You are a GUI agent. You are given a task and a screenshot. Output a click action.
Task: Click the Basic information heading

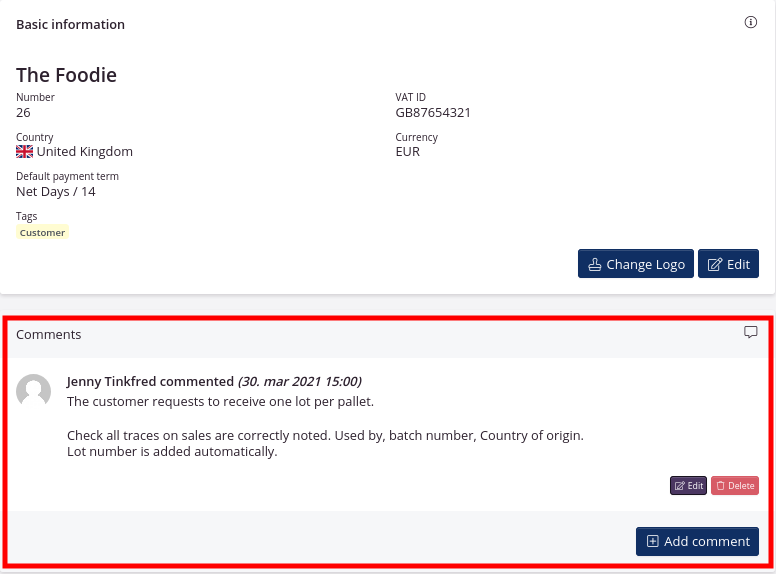pyautogui.click(x=70, y=24)
